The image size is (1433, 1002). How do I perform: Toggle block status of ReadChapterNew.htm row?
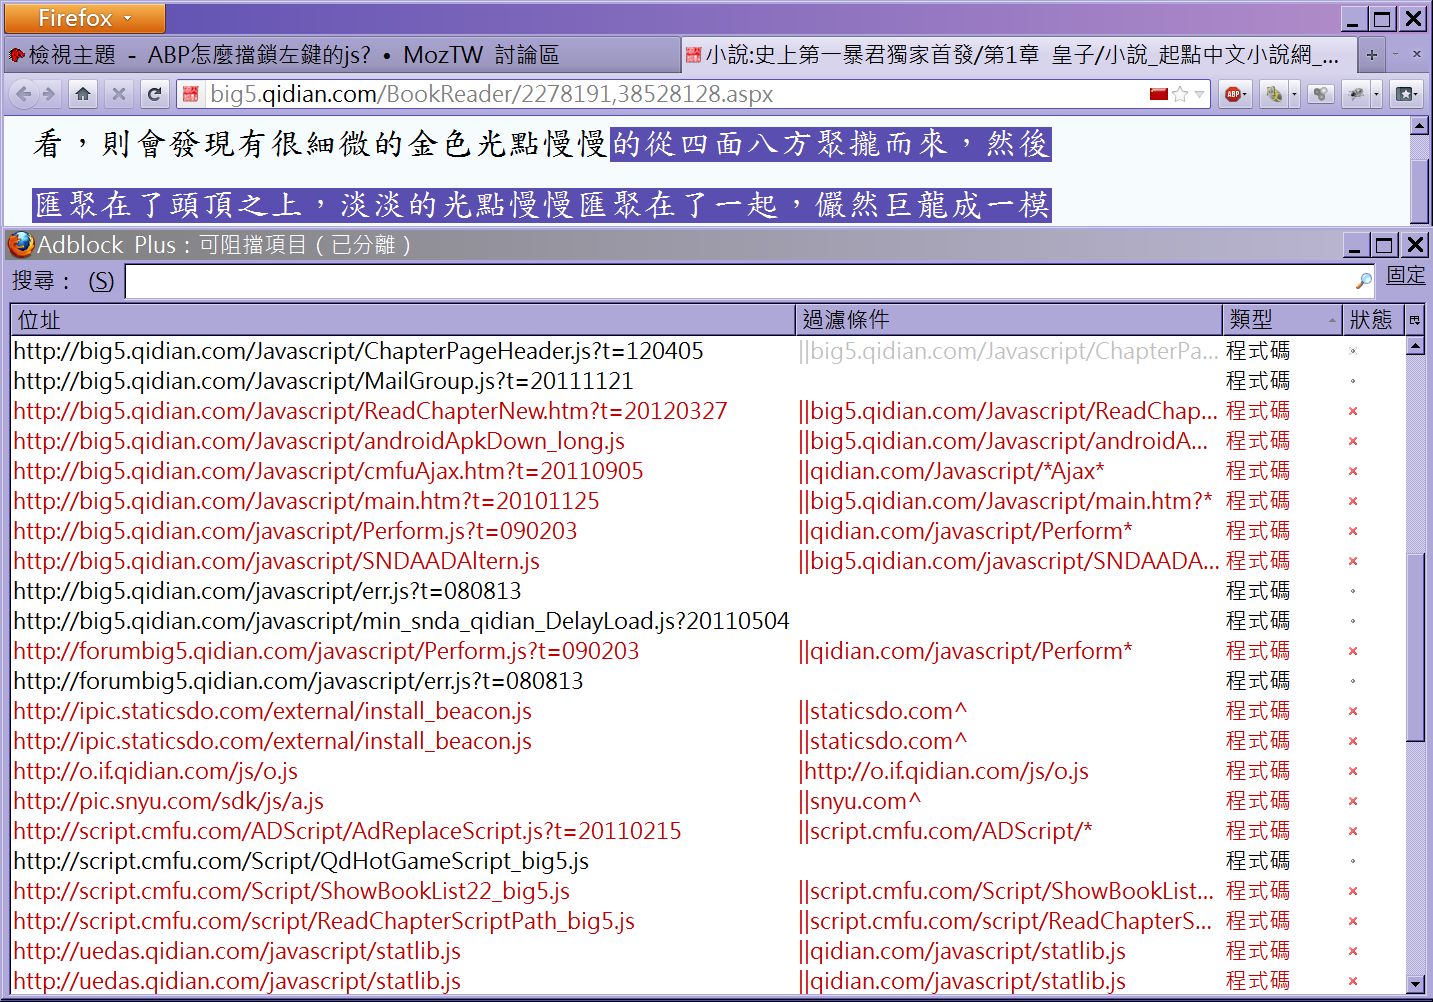click(1353, 411)
